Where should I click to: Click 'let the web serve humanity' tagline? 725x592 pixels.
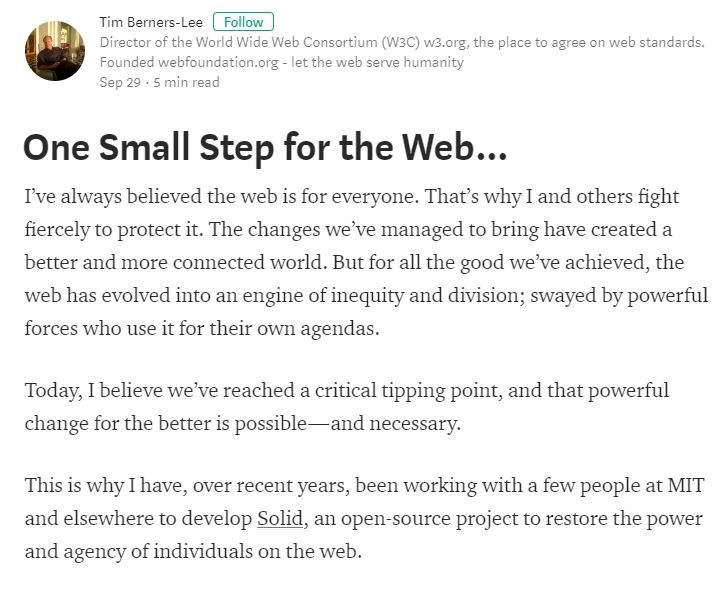point(377,62)
